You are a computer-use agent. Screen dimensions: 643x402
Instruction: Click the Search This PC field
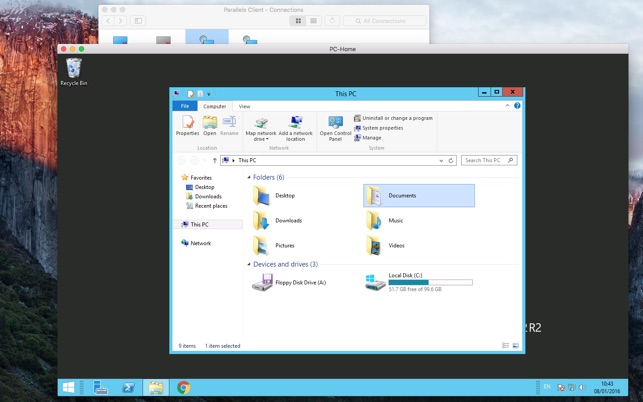point(484,160)
